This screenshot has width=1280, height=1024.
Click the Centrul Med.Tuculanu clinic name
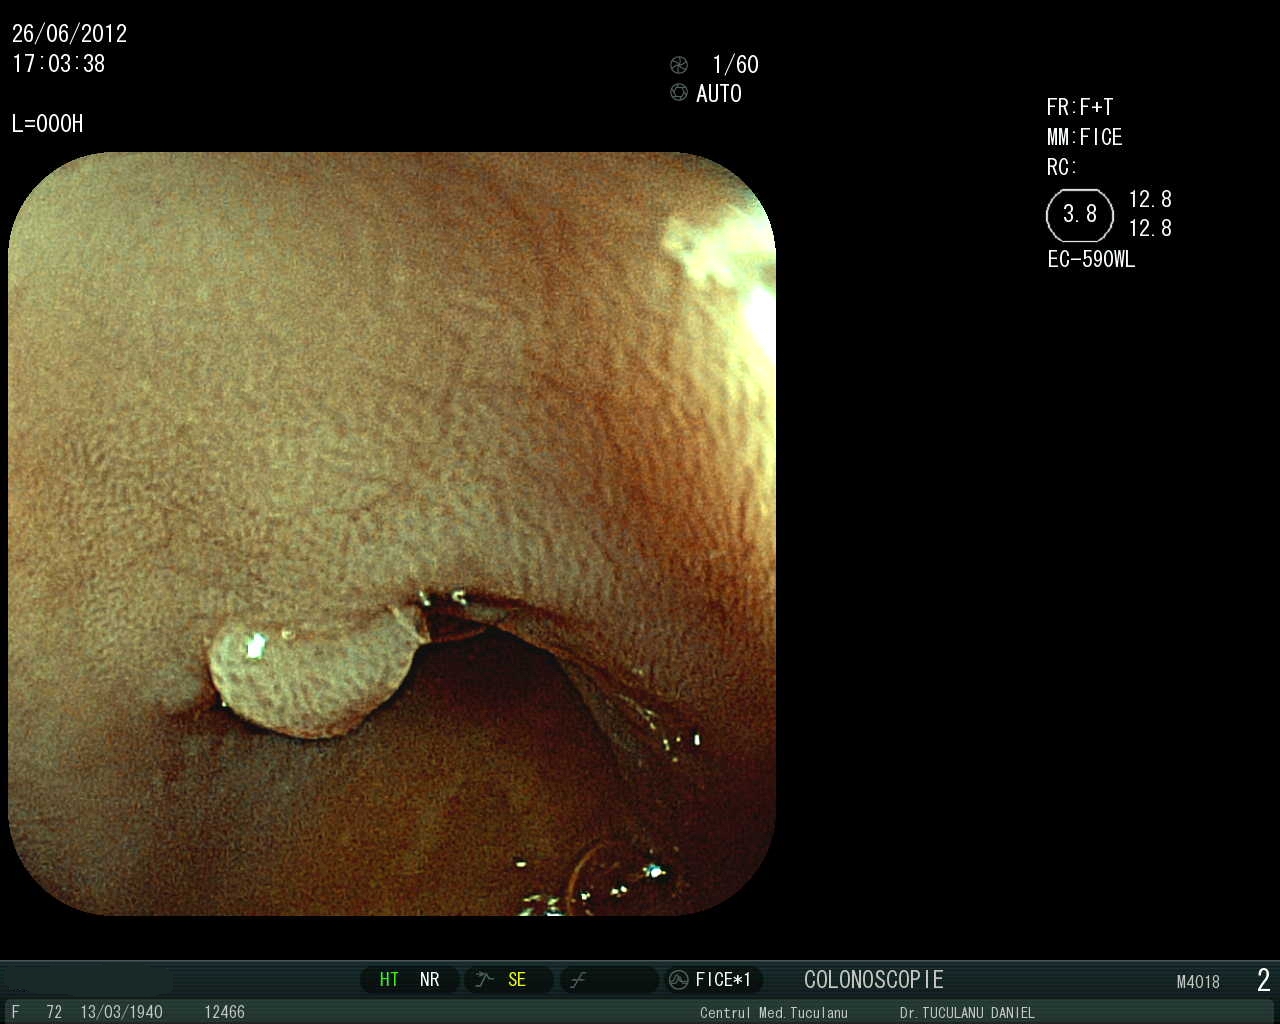tap(773, 1013)
